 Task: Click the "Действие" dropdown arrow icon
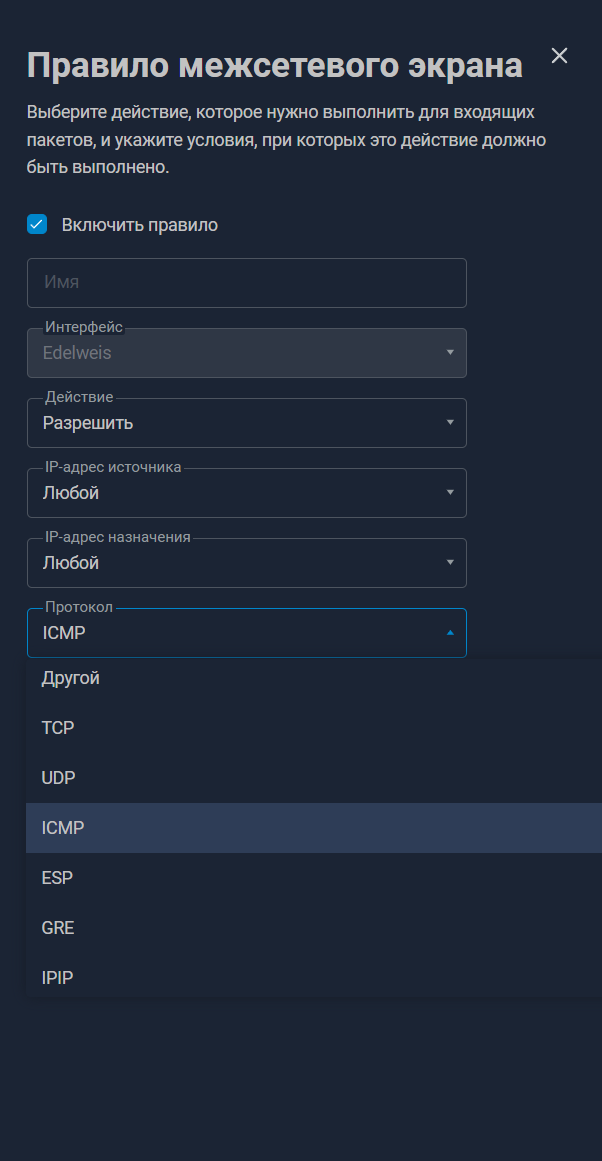pyautogui.click(x=450, y=423)
